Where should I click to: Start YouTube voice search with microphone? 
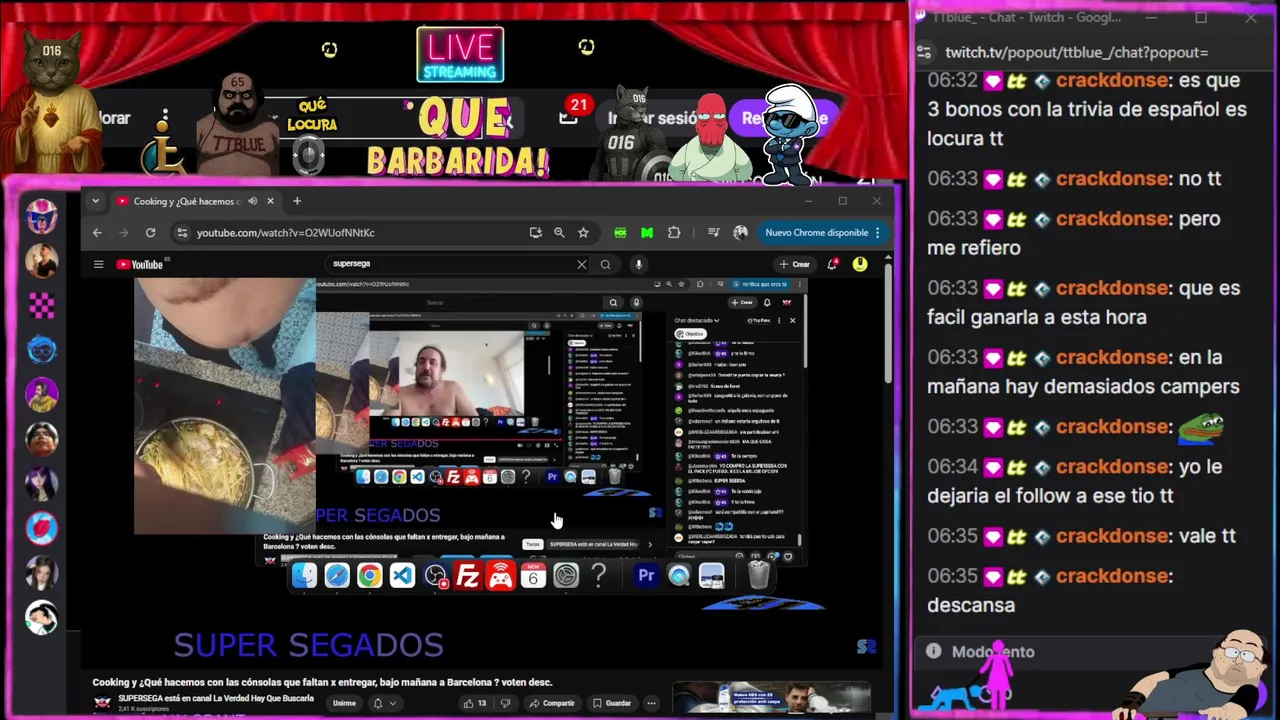click(x=638, y=264)
